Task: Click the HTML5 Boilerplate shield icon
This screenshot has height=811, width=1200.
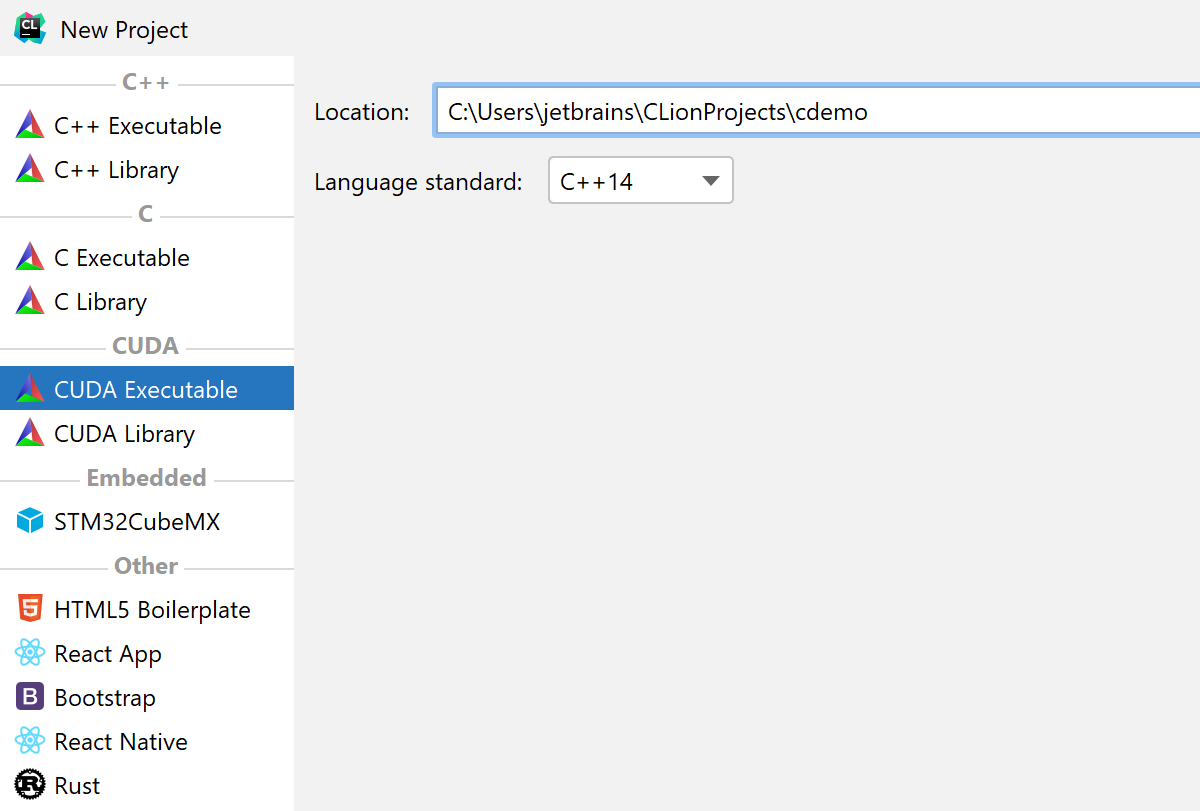Action: click(x=30, y=609)
